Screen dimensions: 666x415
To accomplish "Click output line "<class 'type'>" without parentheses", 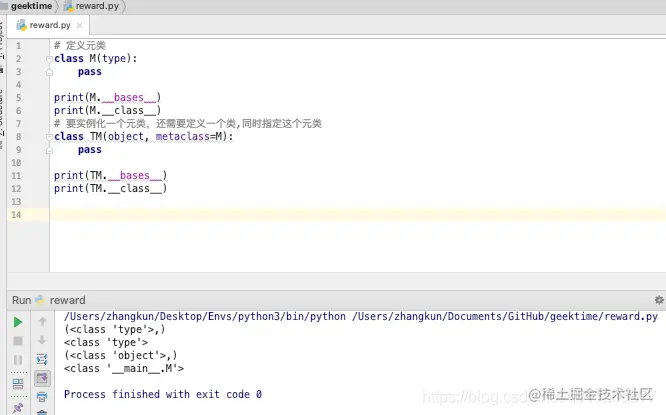I will 106,342.
